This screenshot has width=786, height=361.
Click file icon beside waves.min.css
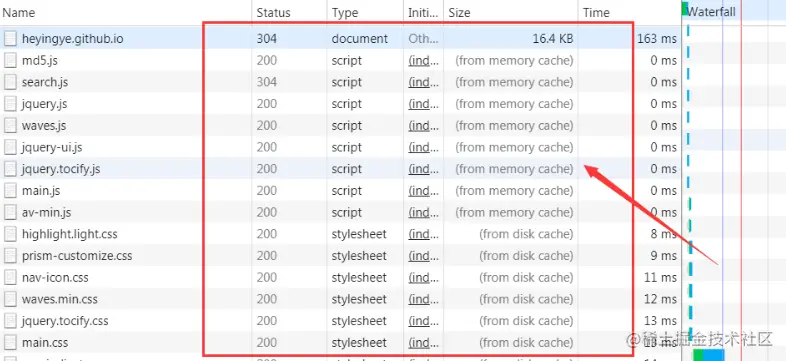[x=10, y=299]
